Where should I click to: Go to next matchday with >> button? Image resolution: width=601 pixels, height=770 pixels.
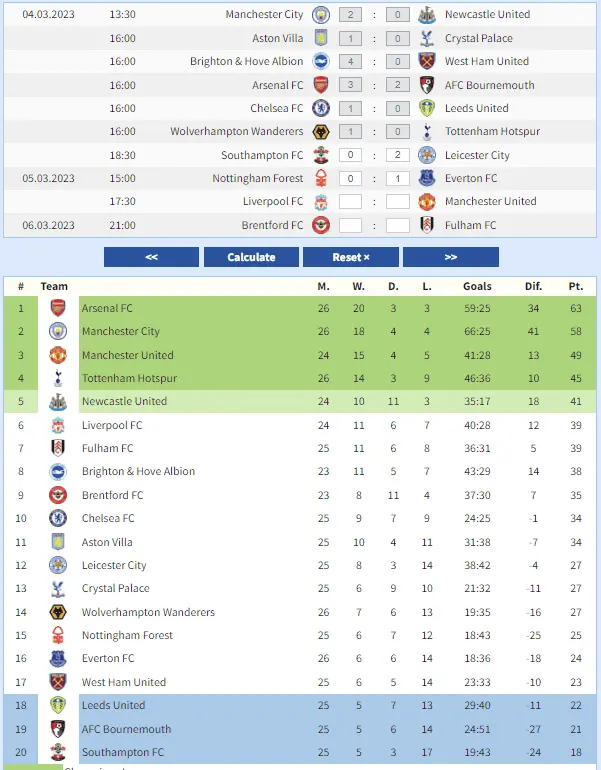click(x=450, y=257)
